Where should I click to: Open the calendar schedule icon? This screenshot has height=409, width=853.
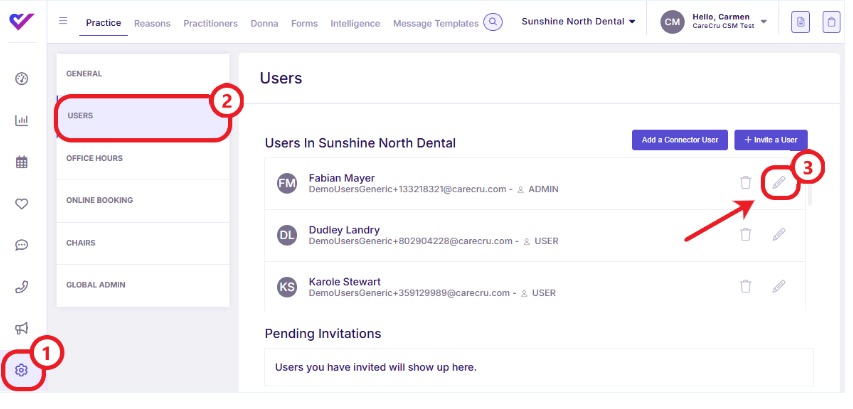tap(21, 162)
